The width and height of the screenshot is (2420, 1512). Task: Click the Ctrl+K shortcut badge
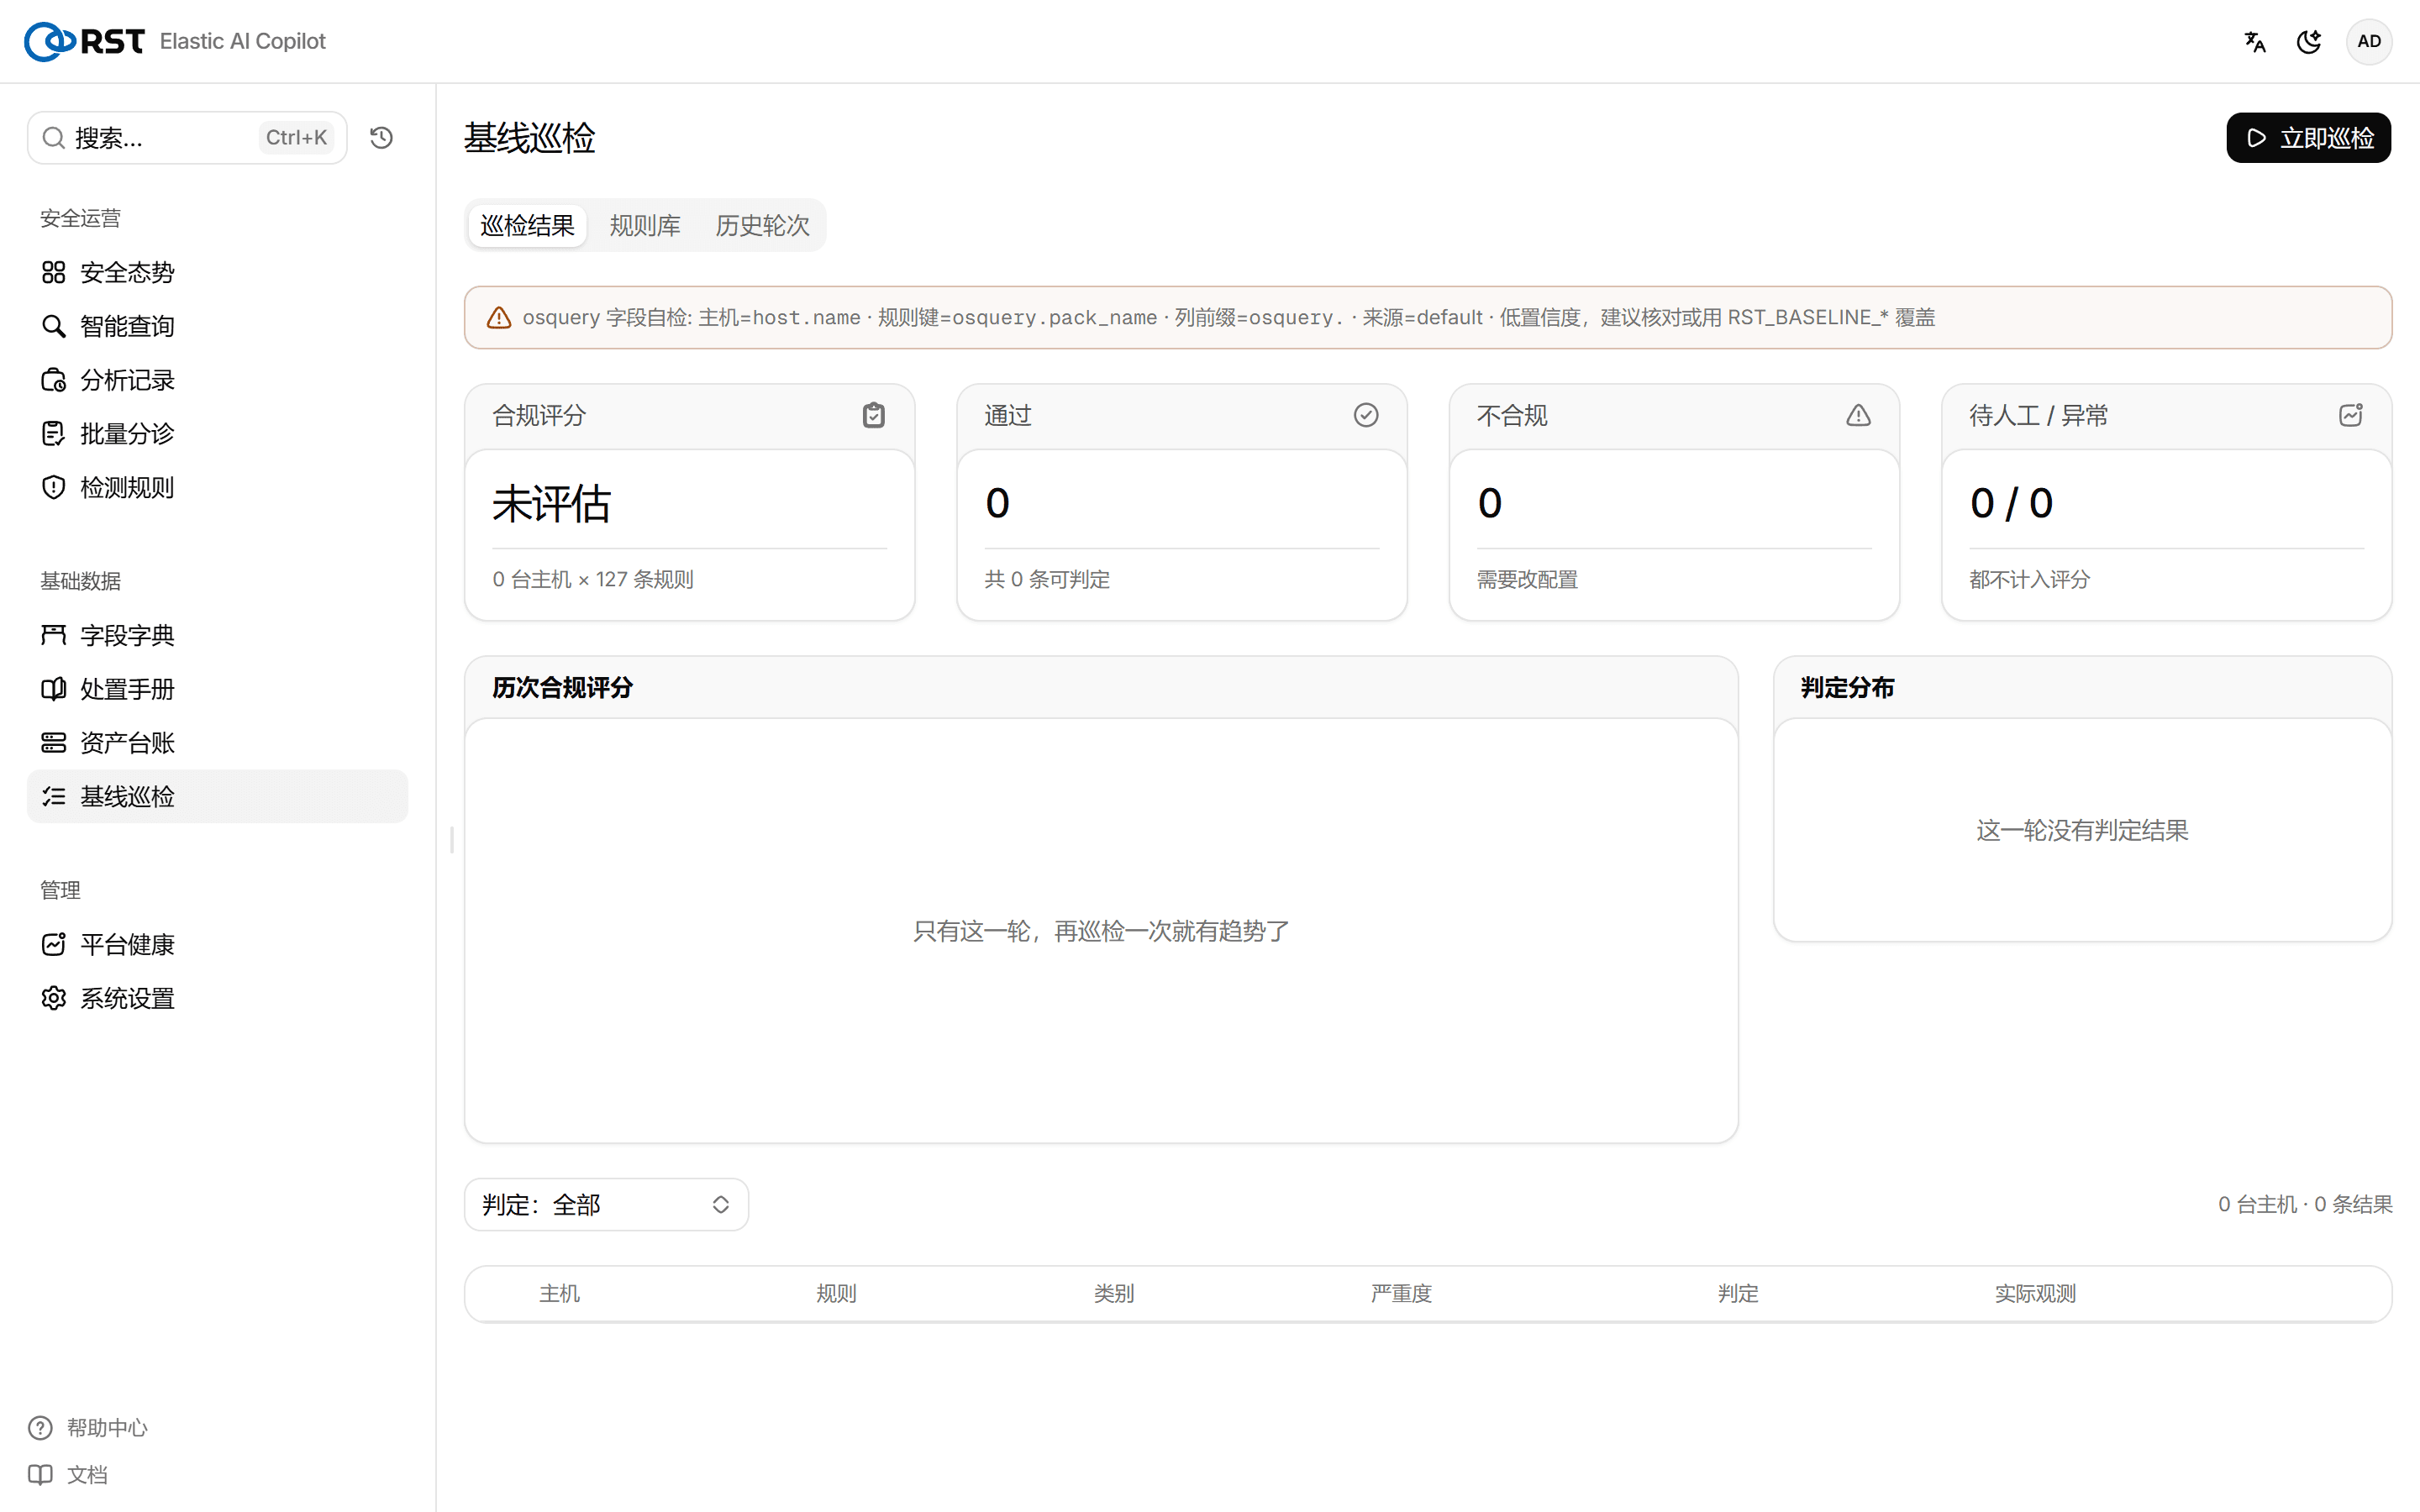pyautogui.click(x=296, y=138)
